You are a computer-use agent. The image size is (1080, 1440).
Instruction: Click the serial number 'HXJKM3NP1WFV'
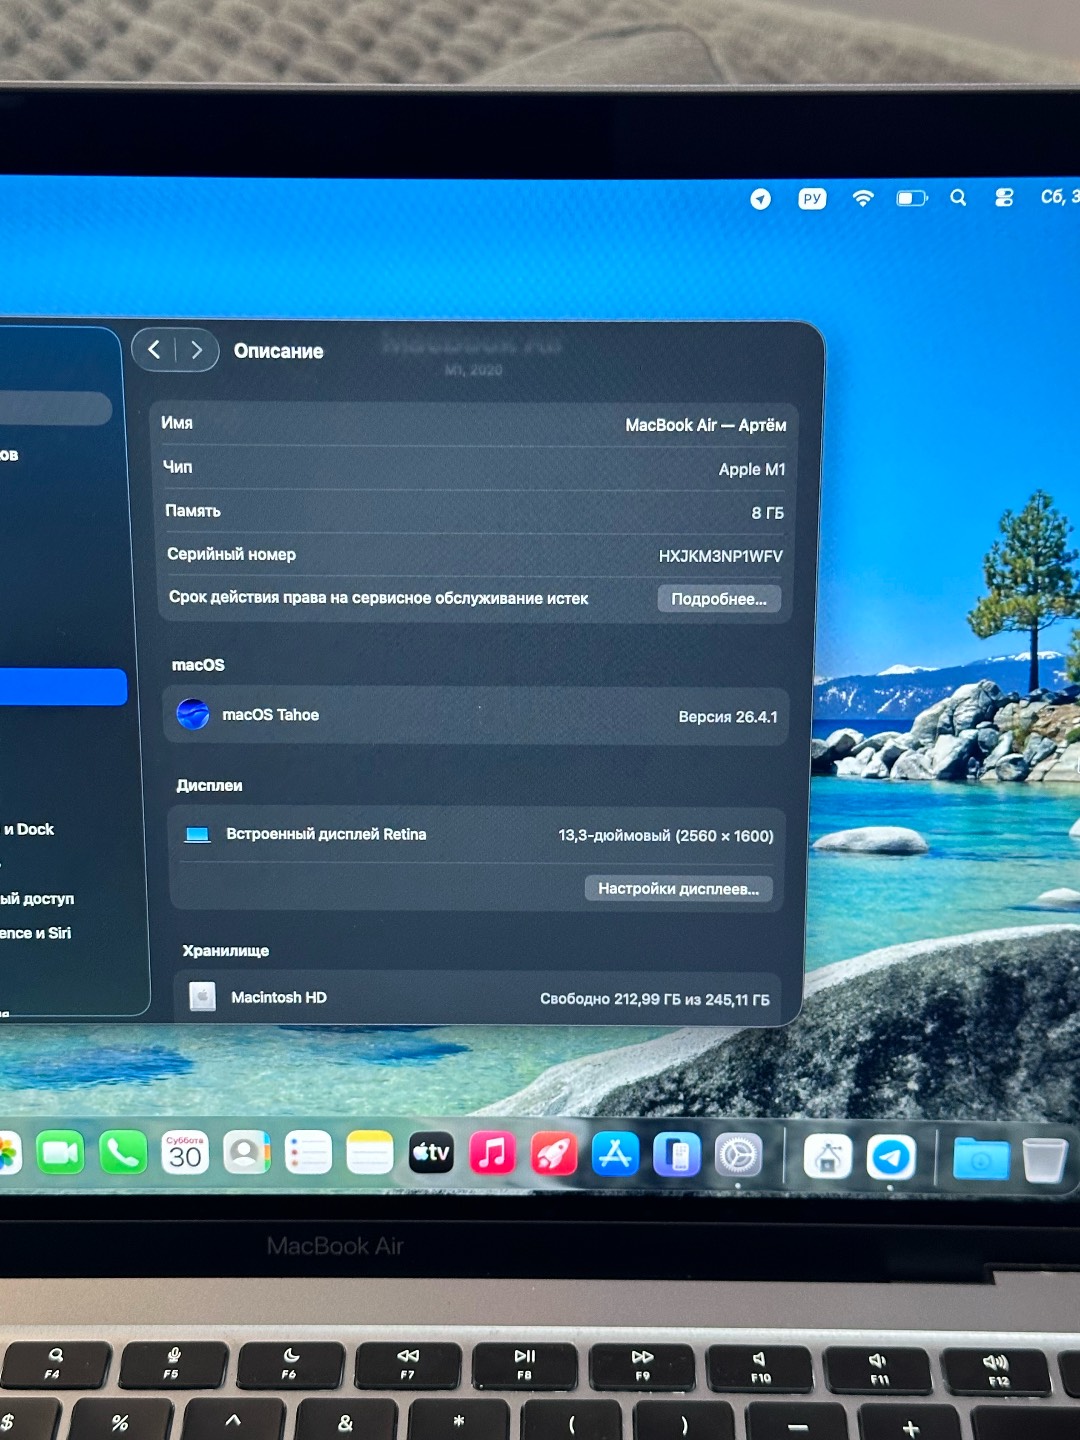721,556
